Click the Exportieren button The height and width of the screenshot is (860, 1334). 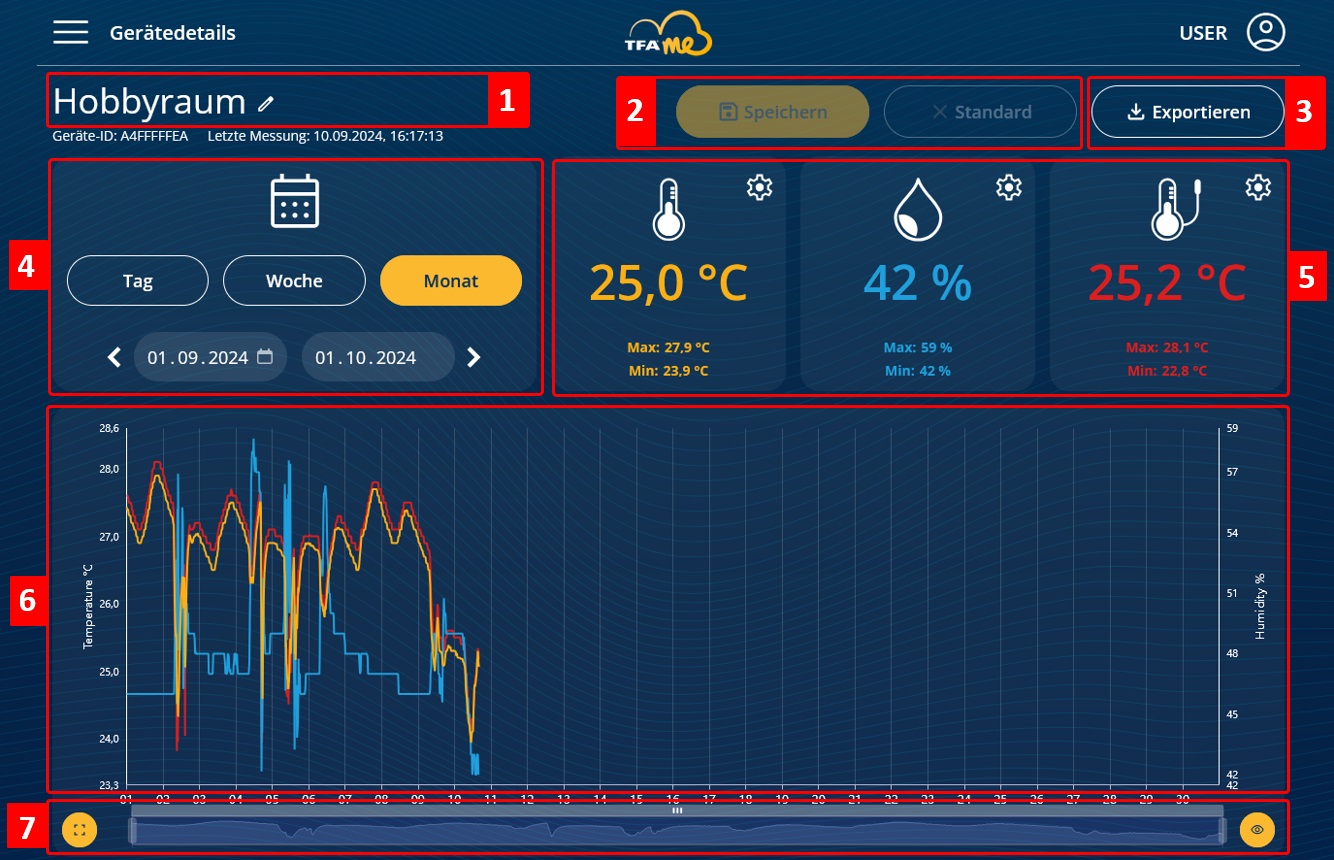point(1187,112)
